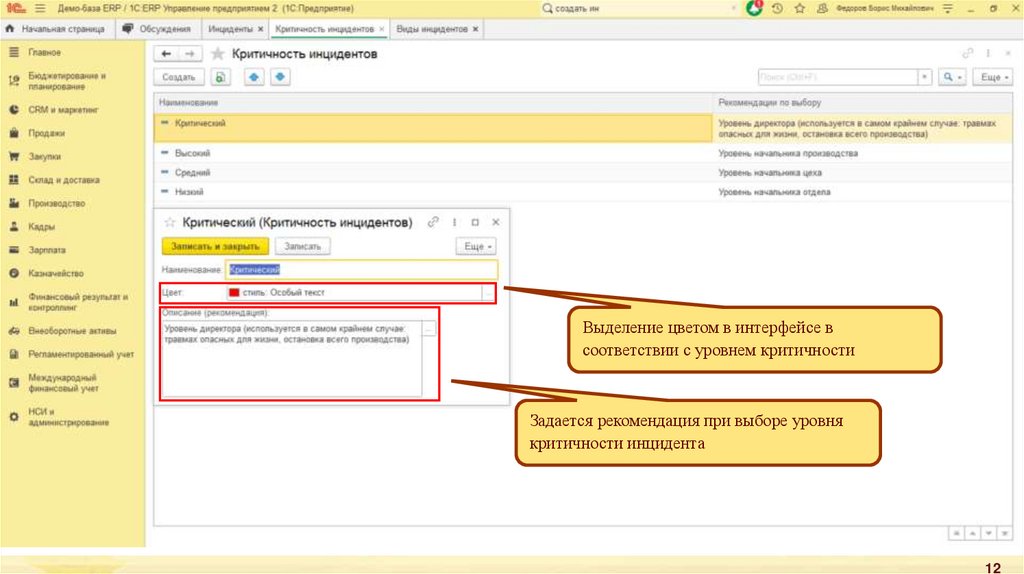Click the Казначейство icon
This screenshot has width=1024, height=574.
14,273
